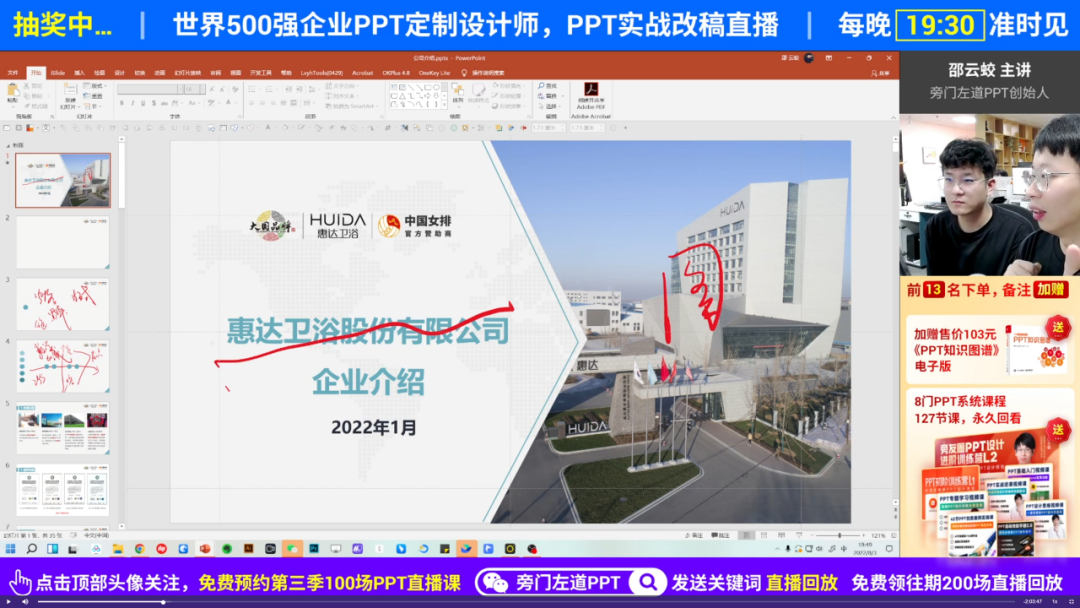The width and height of the screenshot is (1080, 608).
Task: Click the New Slide icon
Action: point(70,90)
